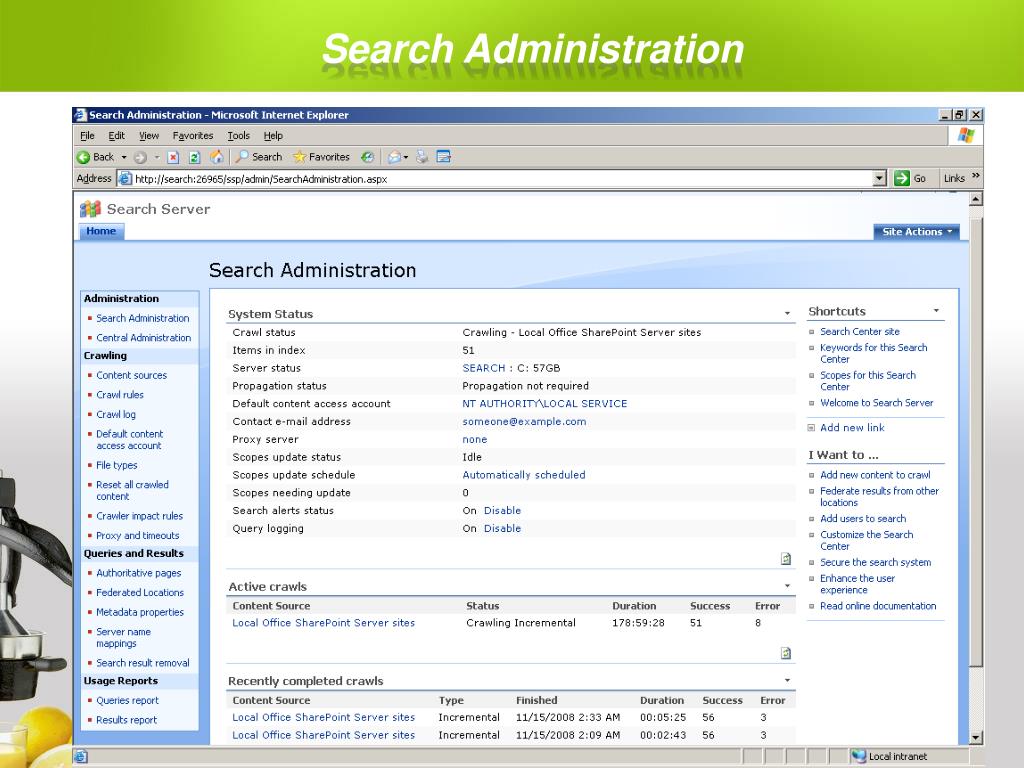This screenshot has height=768, width=1024.
Task: Select the Home tab
Action: (x=101, y=231)
